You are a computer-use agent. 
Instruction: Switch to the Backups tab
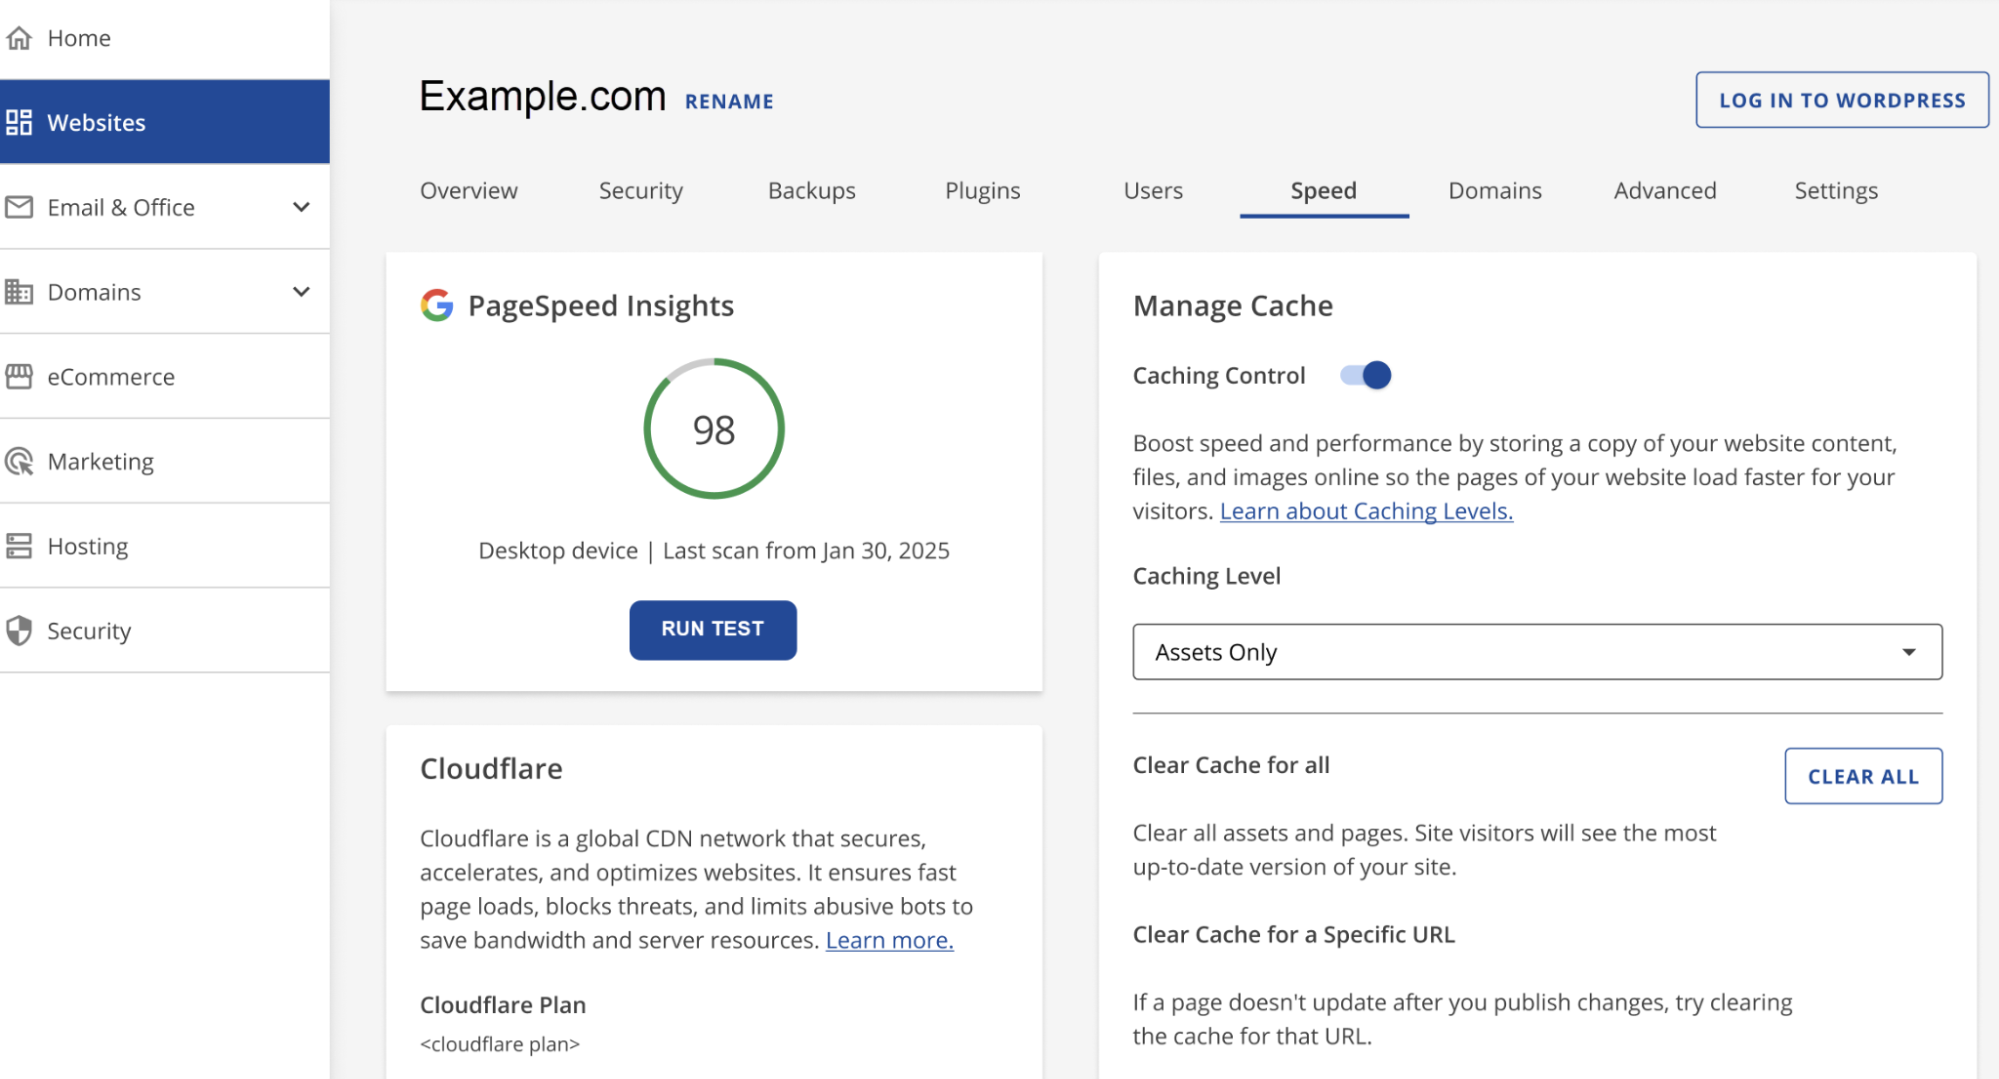point(811,190)
